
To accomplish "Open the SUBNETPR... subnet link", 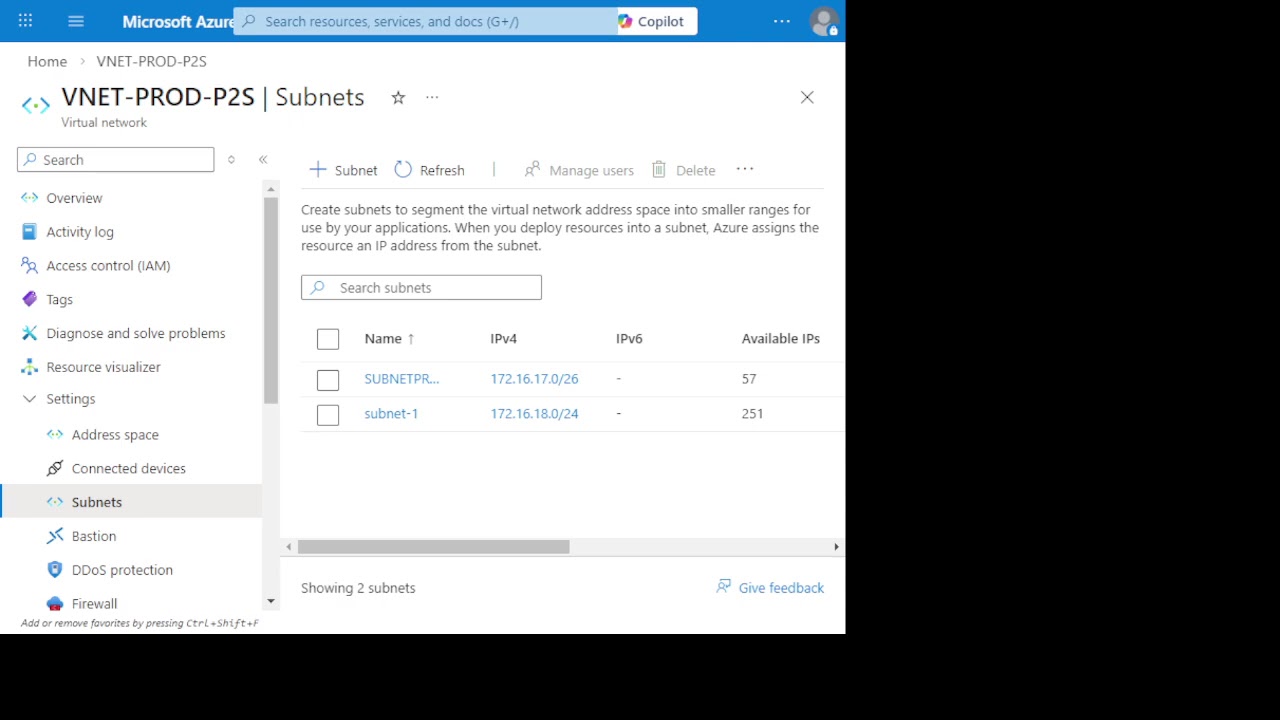I will click(x=401, y=379).
